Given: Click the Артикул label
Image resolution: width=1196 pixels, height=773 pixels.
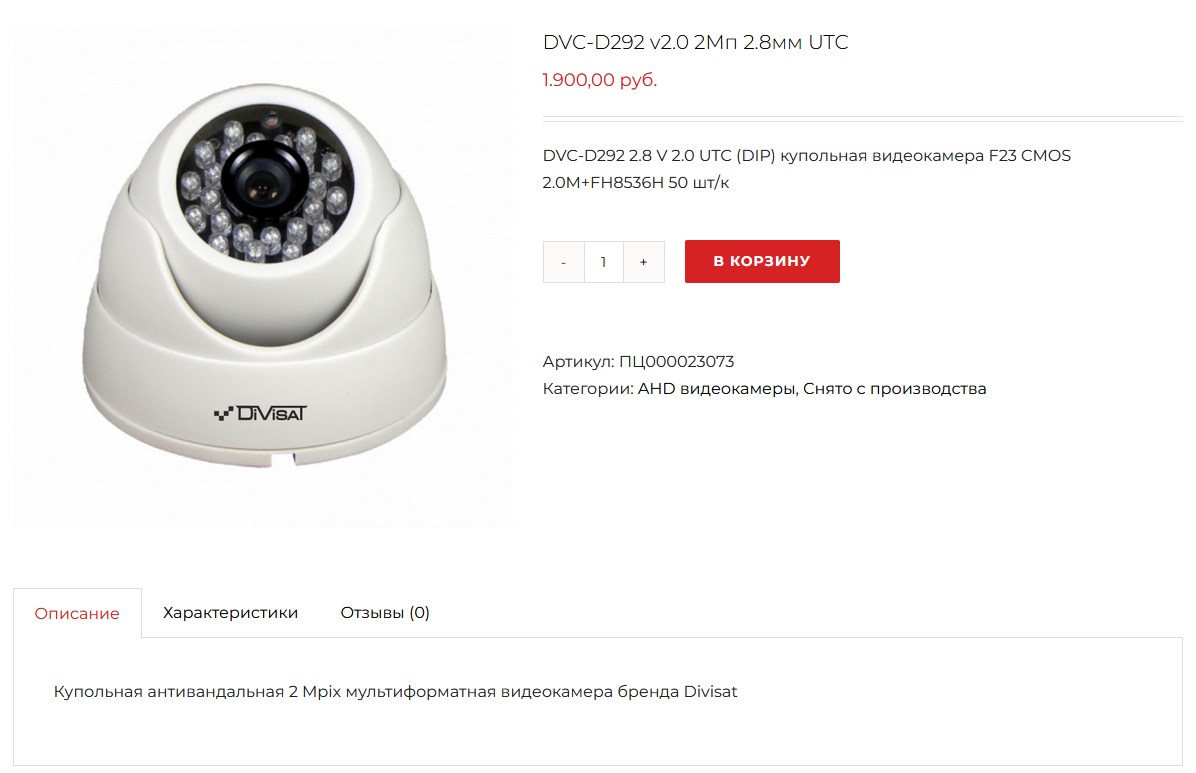Looking at the screenshot, I should point(578,361).
